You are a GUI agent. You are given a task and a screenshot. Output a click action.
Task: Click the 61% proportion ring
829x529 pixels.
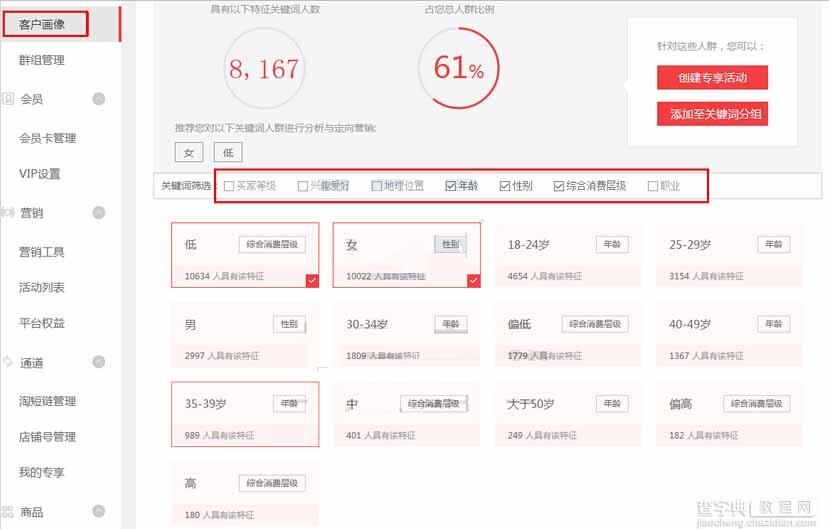[458, 68]
